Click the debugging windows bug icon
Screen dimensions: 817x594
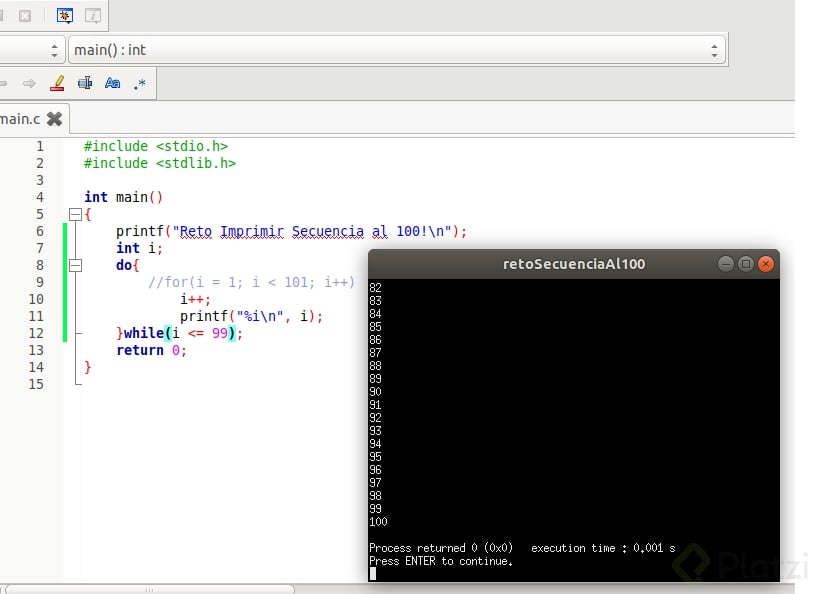[x=65, y=16]
